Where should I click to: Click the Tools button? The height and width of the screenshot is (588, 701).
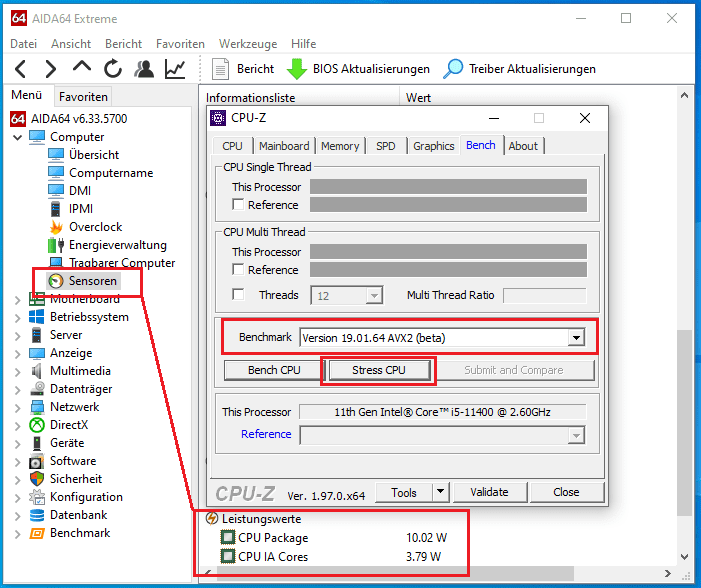[x=404, y=492]
